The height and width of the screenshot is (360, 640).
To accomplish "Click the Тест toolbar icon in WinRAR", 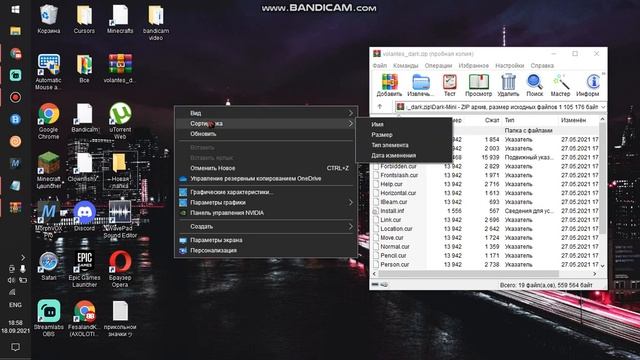I will point(449,85).
